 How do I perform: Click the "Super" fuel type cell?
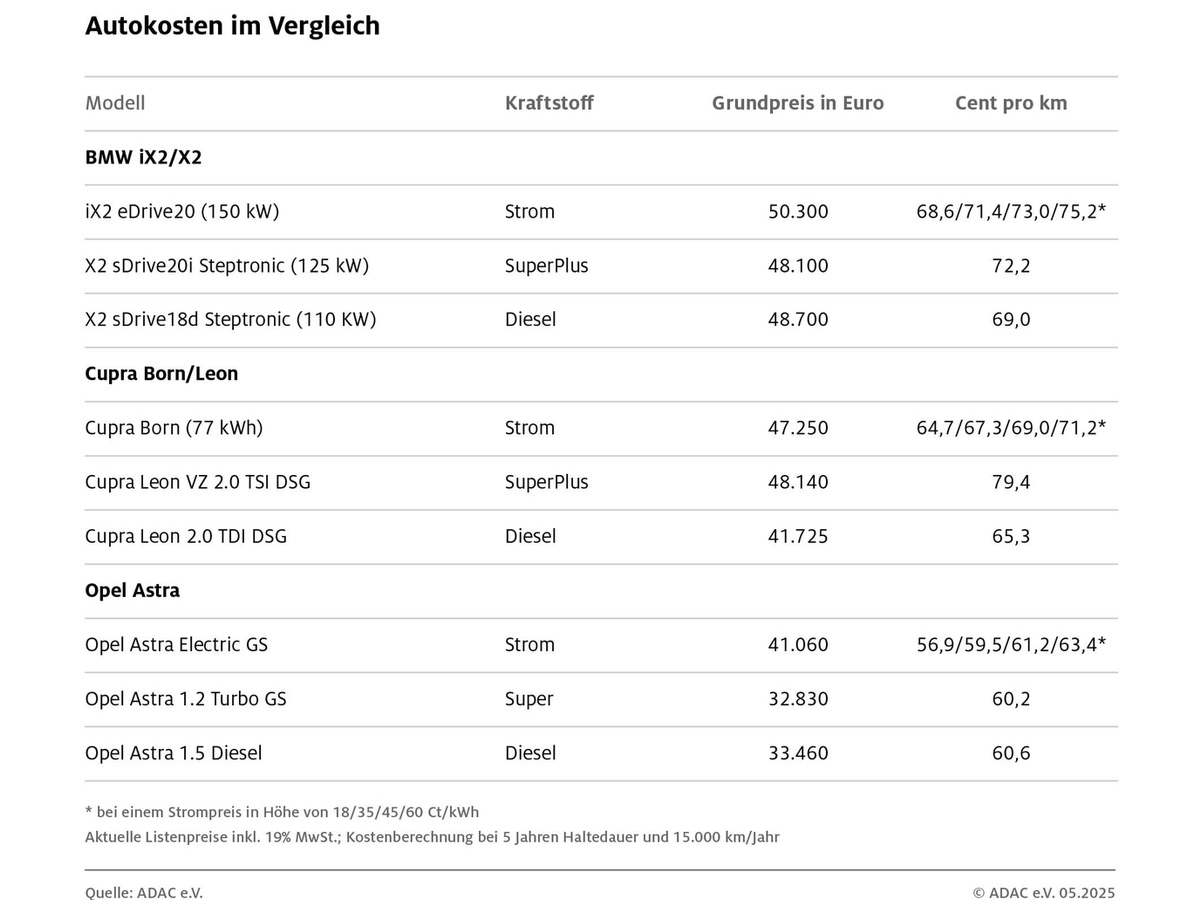(x=529, y=699)
